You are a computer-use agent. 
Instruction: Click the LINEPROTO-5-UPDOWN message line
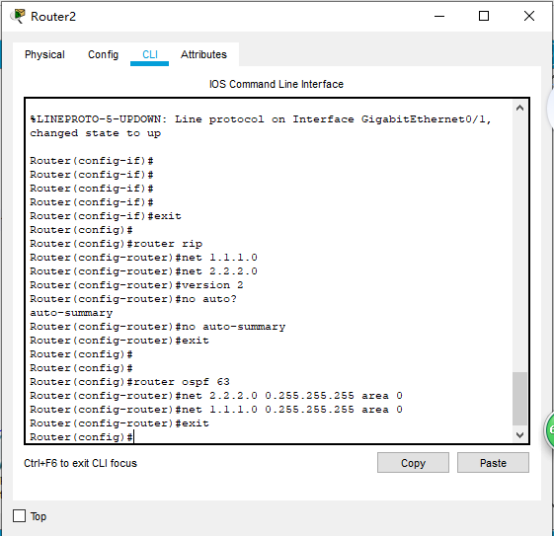pos(261,119)
